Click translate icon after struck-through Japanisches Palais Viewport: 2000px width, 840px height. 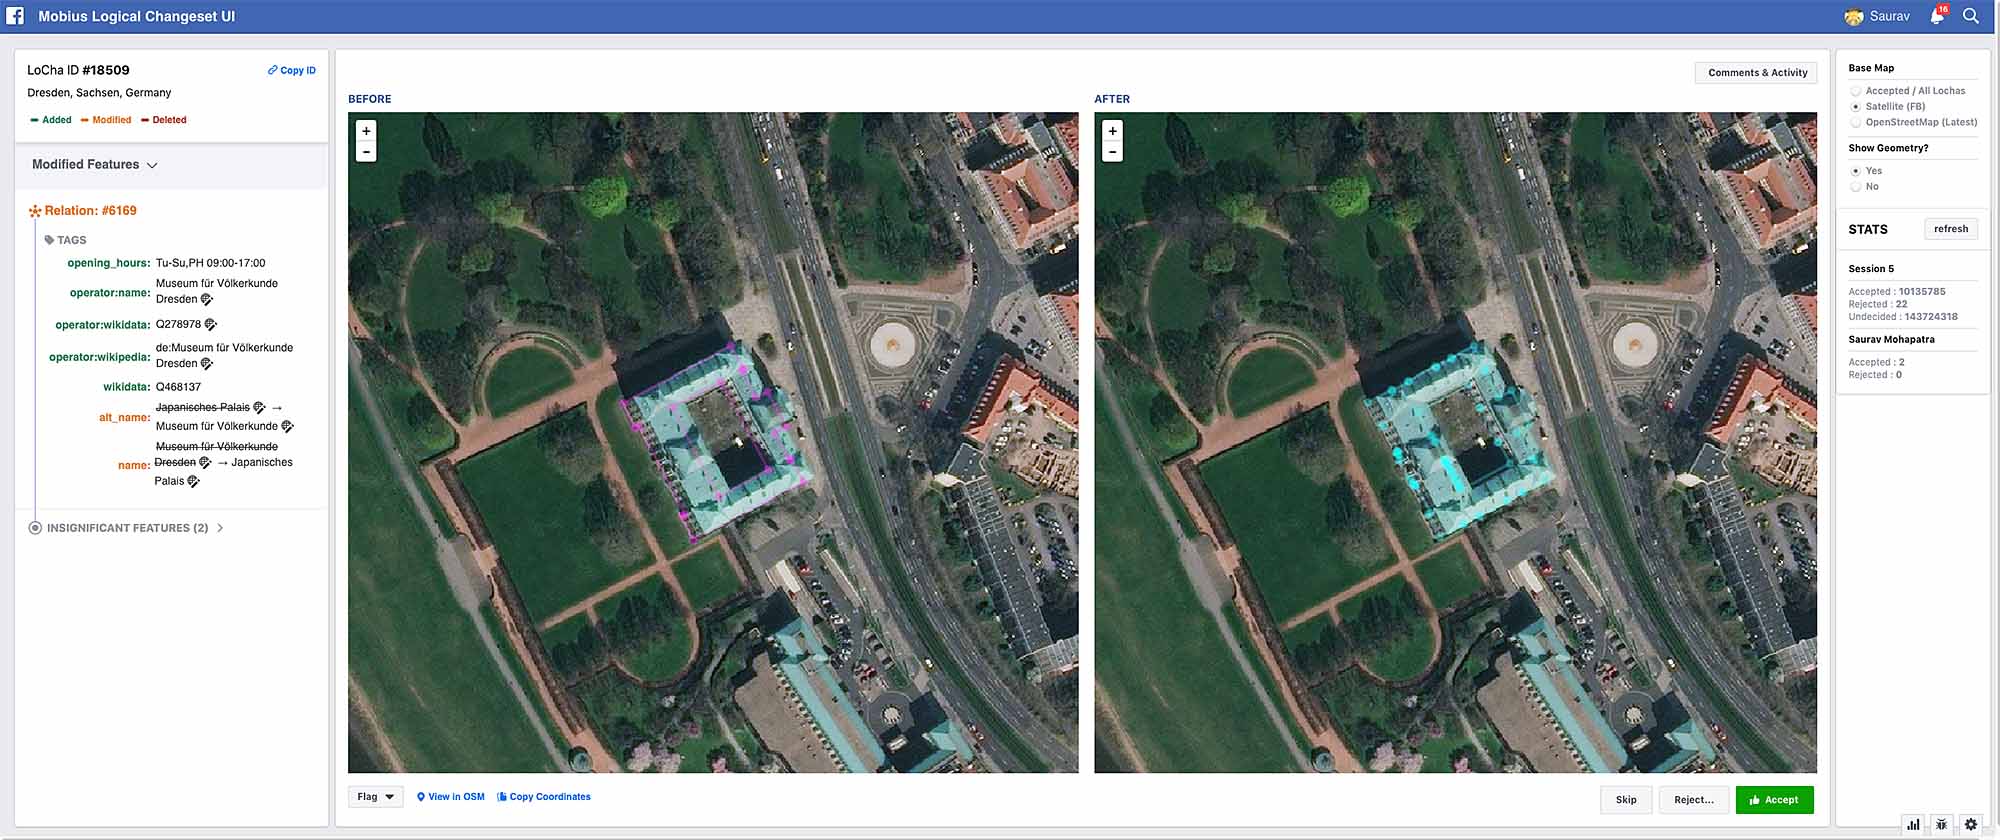(259, 407)
